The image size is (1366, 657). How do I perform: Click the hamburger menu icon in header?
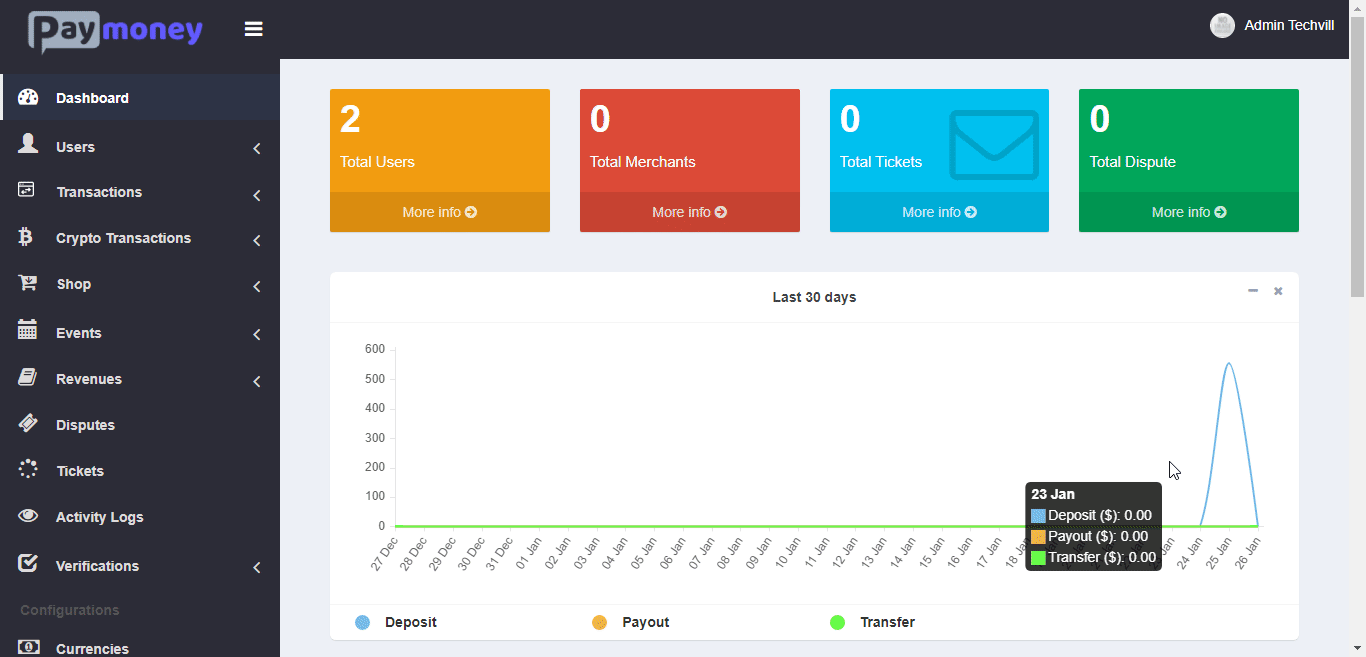(x=254, y=29)
